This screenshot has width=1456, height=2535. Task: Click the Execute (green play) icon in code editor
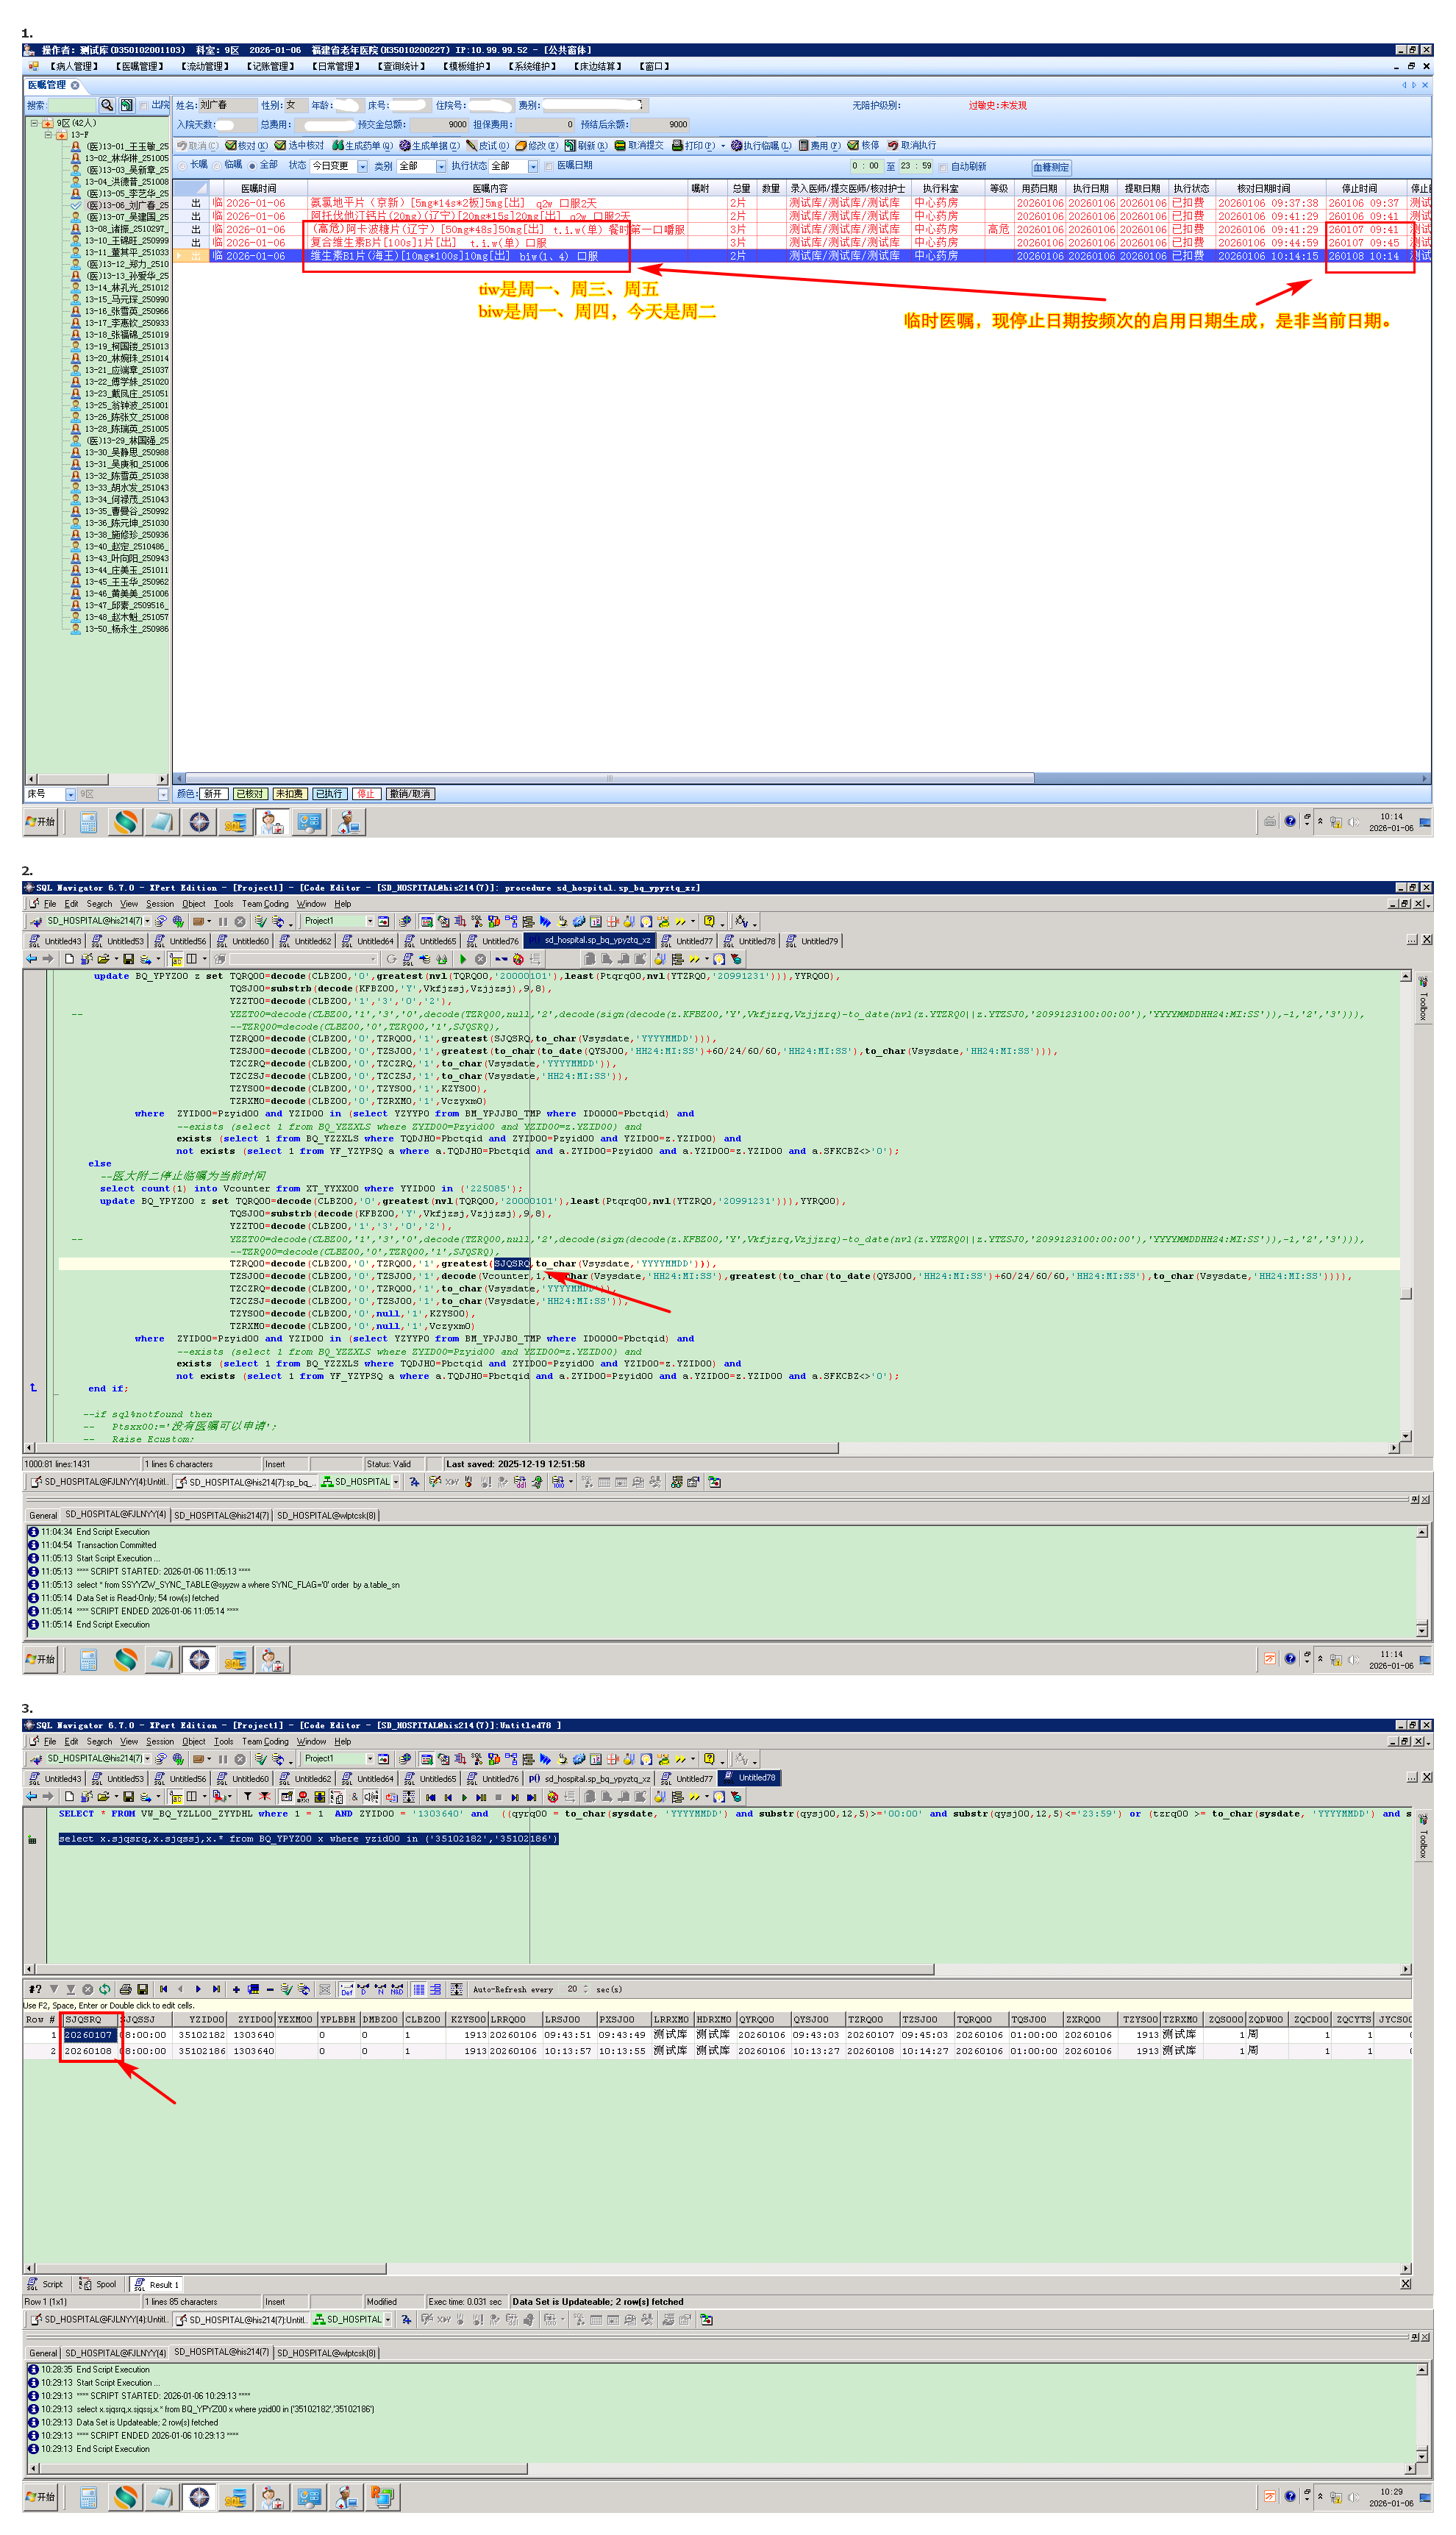click(463, 959)
